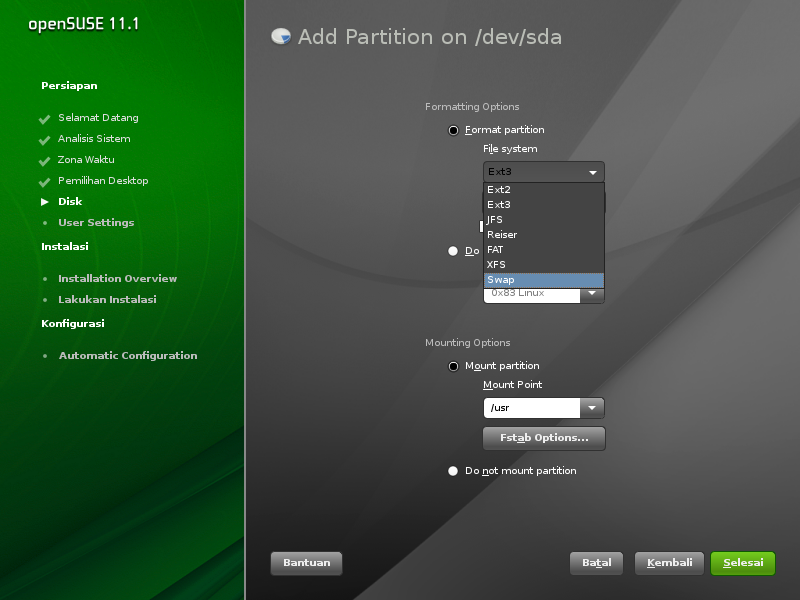The width and height of the screenshot is (800, 600).
Task: Click the Batal cancel button
Action: click(596, 563)
